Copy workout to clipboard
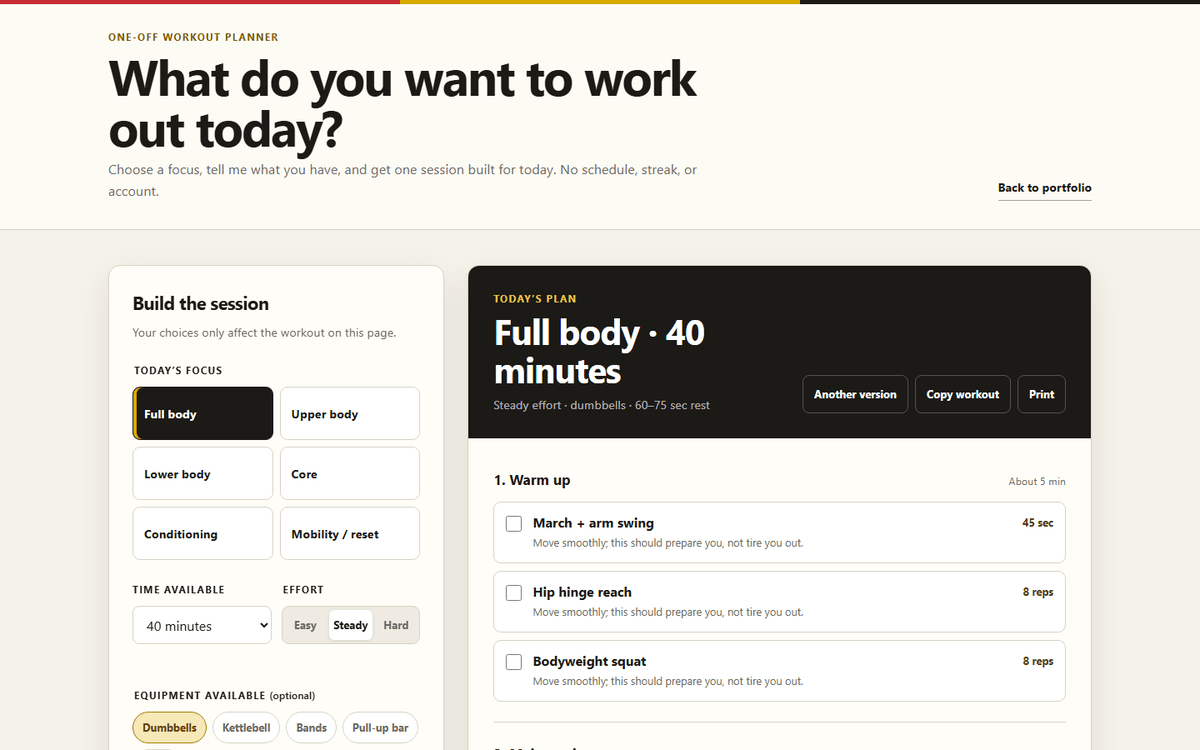Screen dimensions: 1200x750 pos(963,394)
